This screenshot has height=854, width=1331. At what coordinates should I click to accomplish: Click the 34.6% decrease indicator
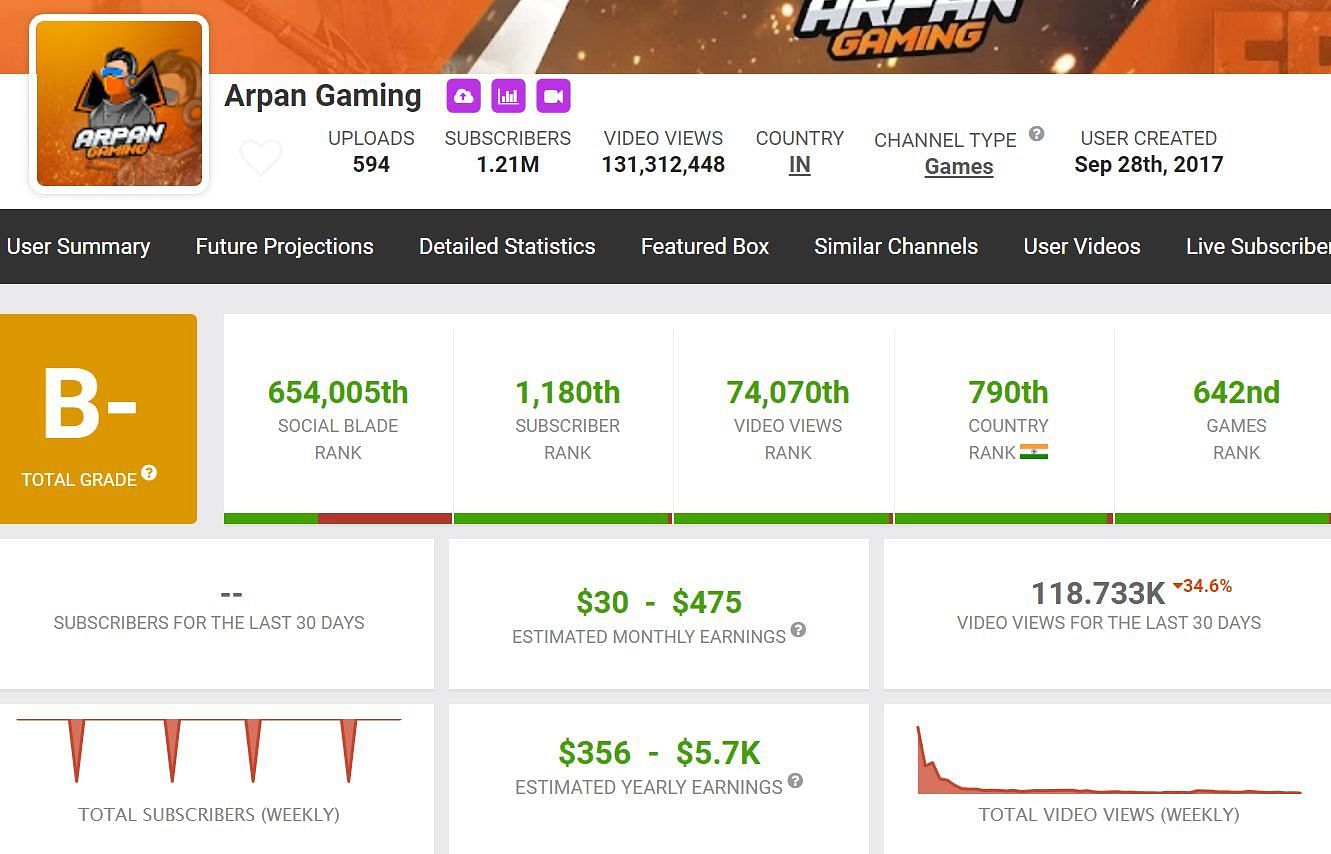(1202, 586)
